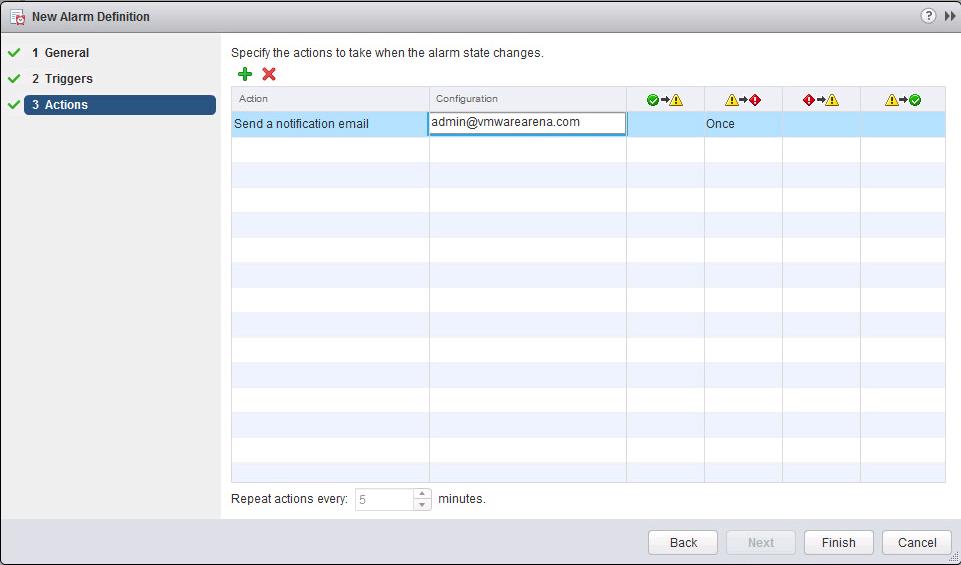Click the Next button

coord(761,542)
